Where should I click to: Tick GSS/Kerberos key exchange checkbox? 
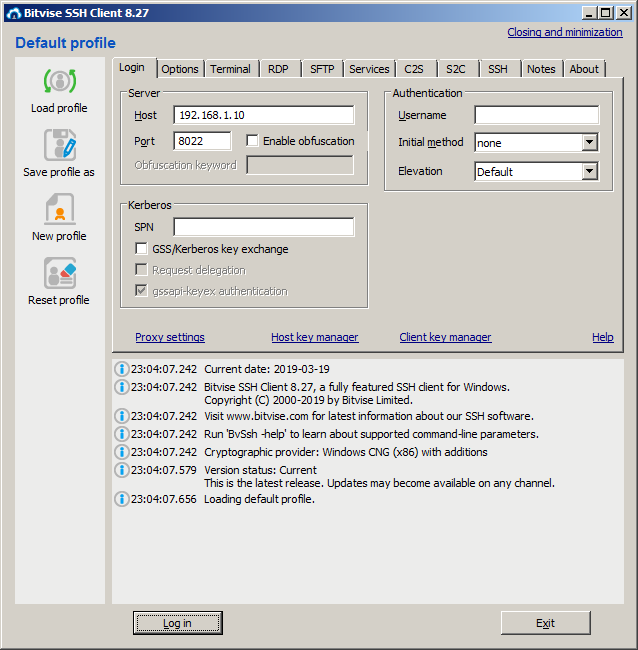point(141,249)
